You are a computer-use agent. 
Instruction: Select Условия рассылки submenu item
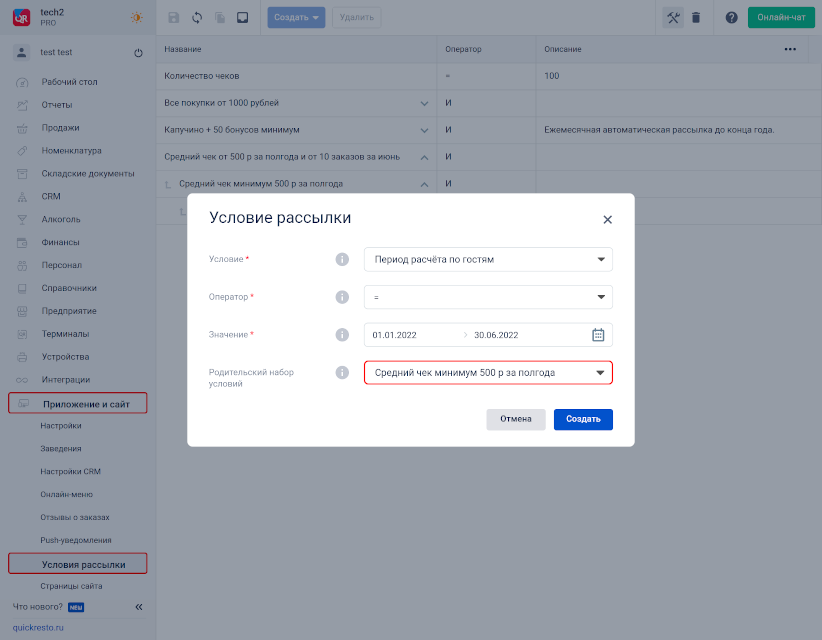78,563
